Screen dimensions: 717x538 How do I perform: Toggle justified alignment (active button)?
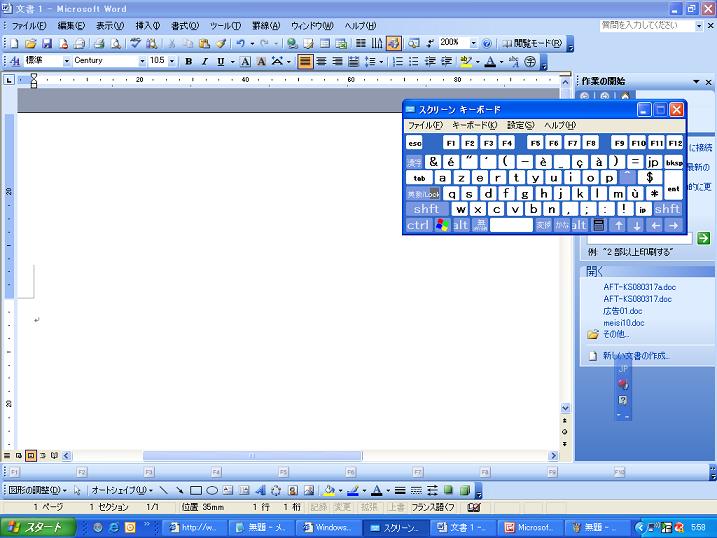[x=305, y=61]
